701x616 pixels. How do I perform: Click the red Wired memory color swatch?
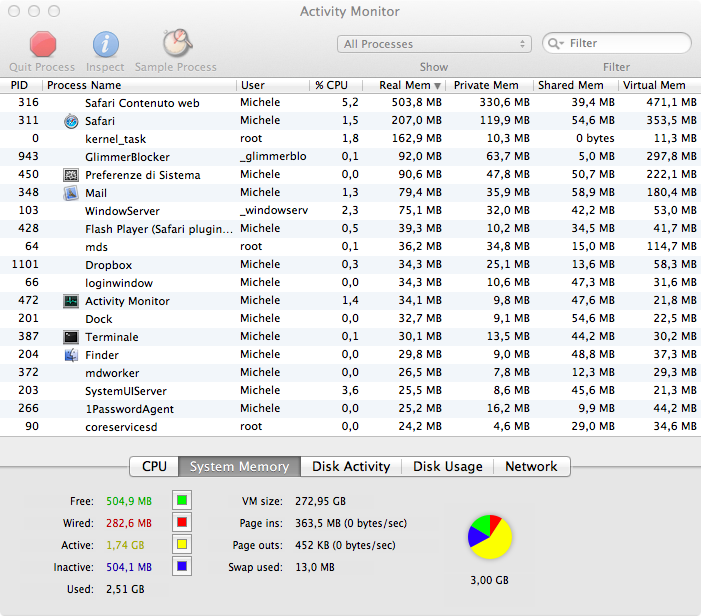(181, 523)
